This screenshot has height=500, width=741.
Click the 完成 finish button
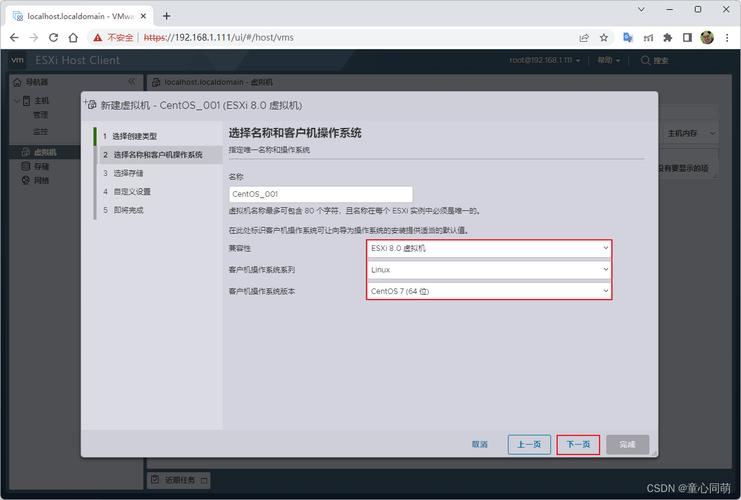pyautogui.click(x=627, y=445)
